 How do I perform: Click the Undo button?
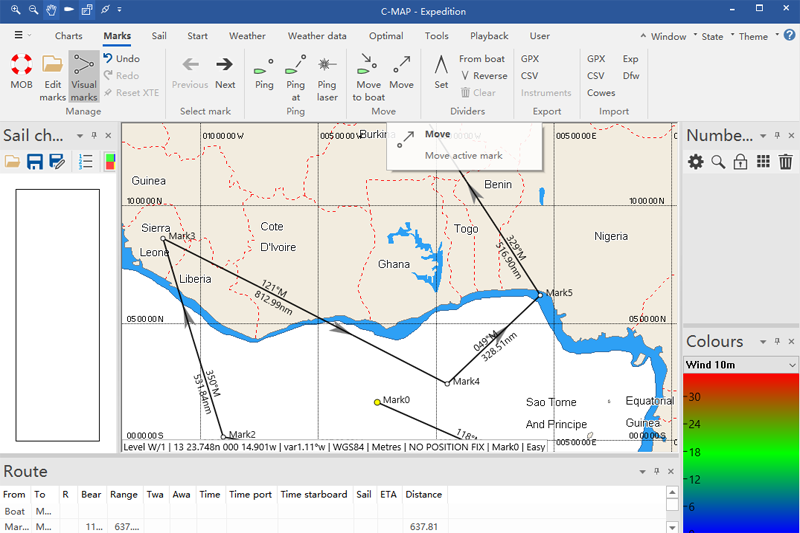[x=120, y=59]
